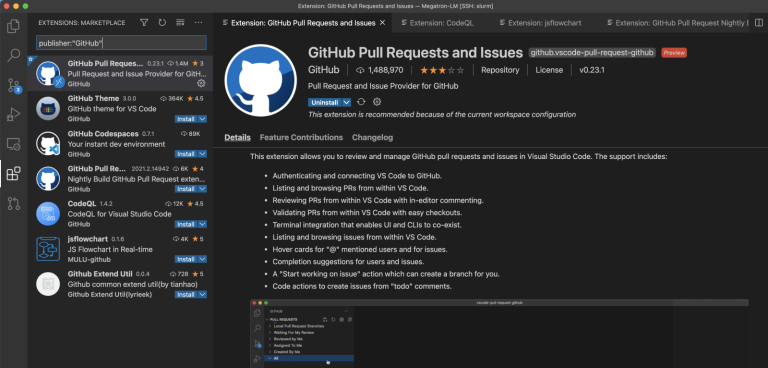Install the jsflowchart extension
Screen dimensions: 768x368
tap(186, 259)
